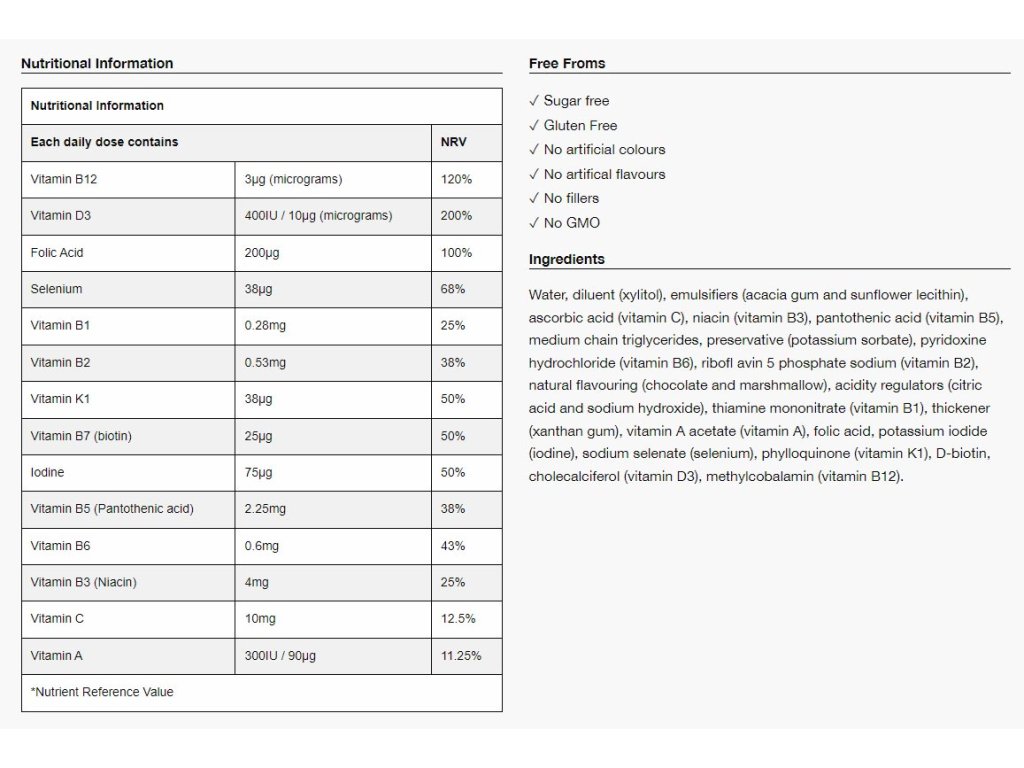Image resolution: width=1024 pixels, height=768 pixels.
Task: Click the No GMO checkmark icon
Action: click(x=534, y=223)
